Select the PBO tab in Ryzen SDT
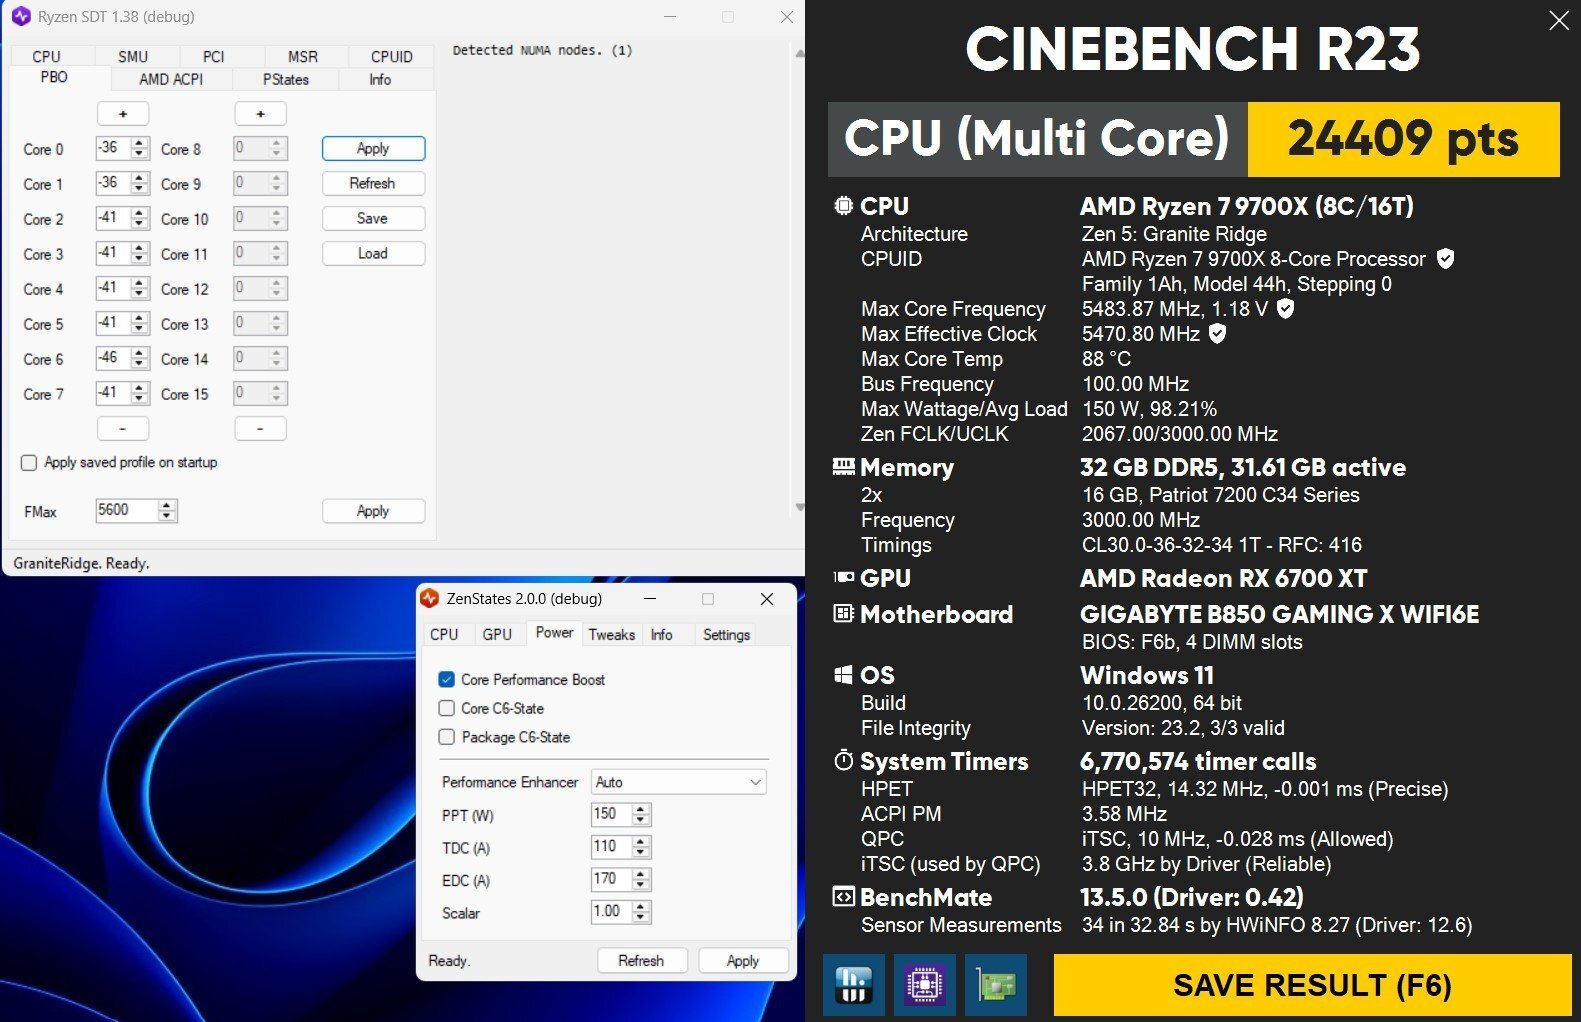The width and height of the screenshot is (1581, 1022). [x=54, y=77]
